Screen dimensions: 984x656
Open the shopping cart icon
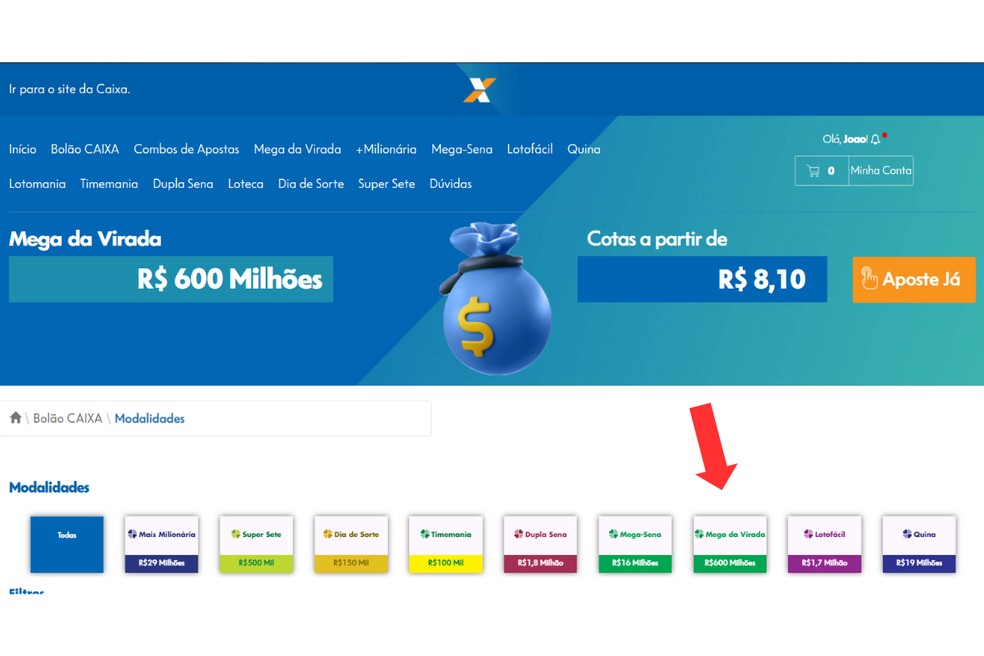pos(813,171)
